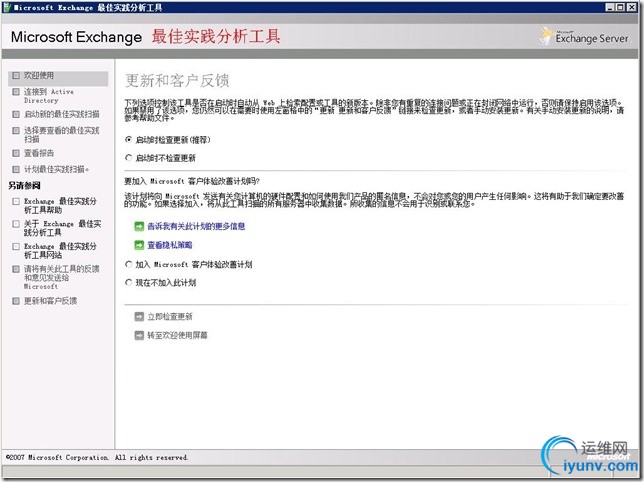Click the application icon in the title bar
644x482 pixels.
point(7,7)
